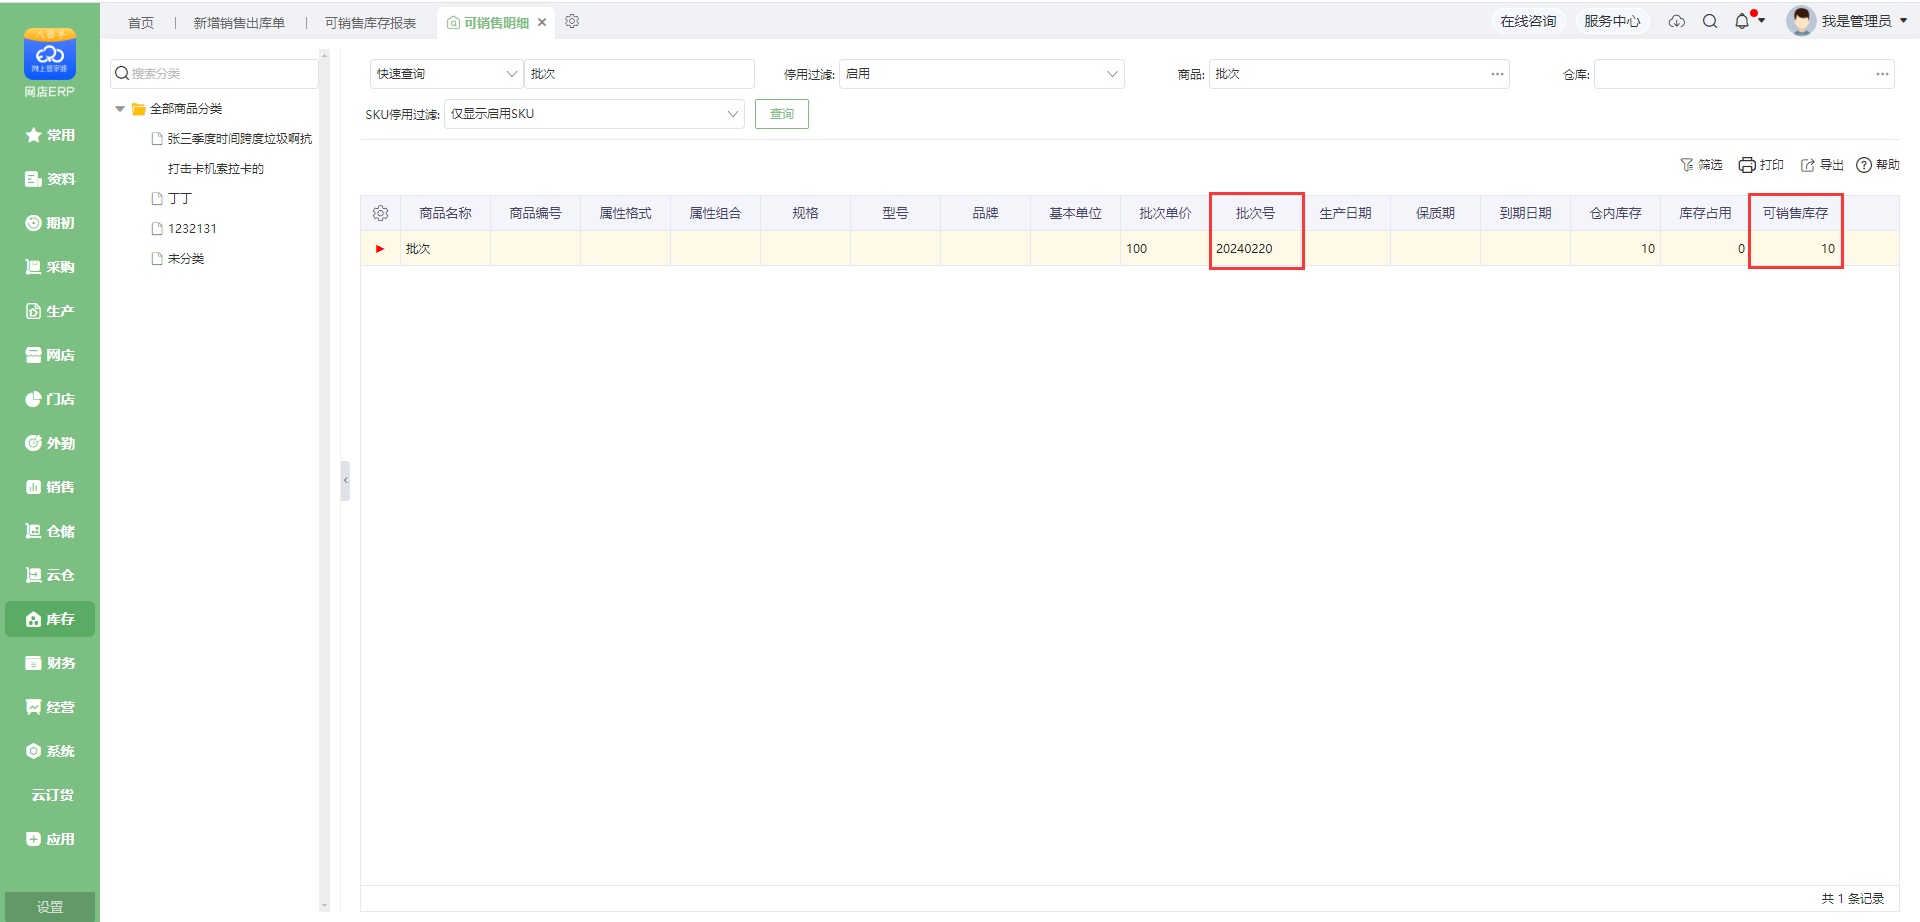
Task: Select category 1232131
Action: 192,229
